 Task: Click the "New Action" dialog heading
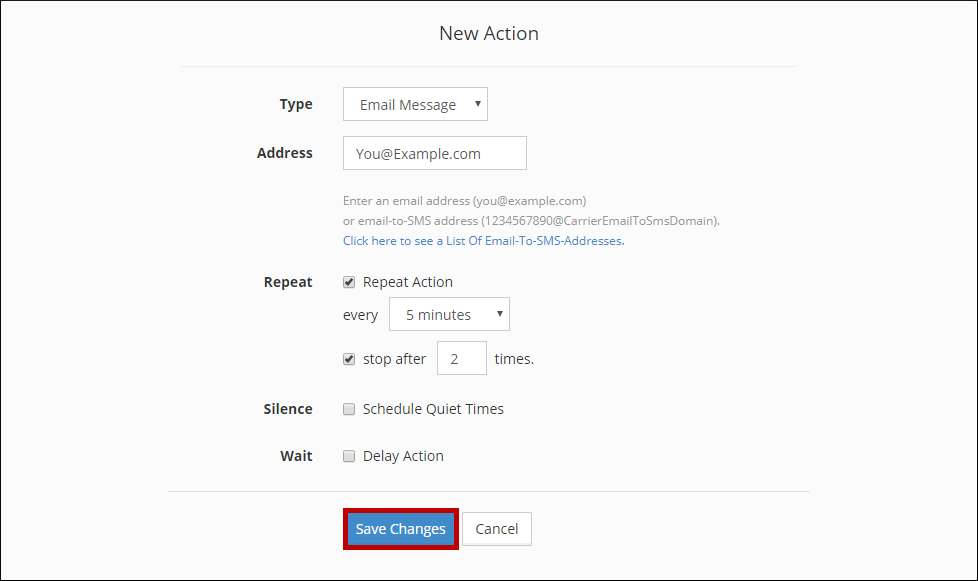pyautogui.click(x=489, y=34)
